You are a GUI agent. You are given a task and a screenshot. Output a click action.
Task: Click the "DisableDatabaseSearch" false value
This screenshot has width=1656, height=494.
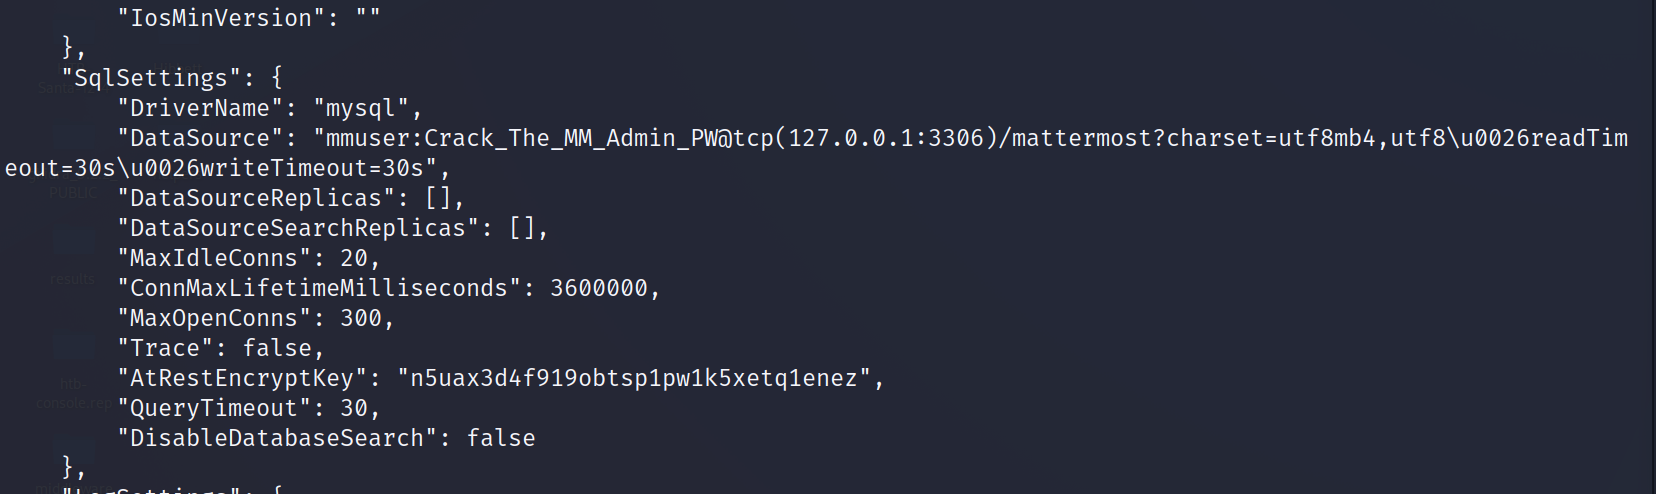(x=501, y=438)
